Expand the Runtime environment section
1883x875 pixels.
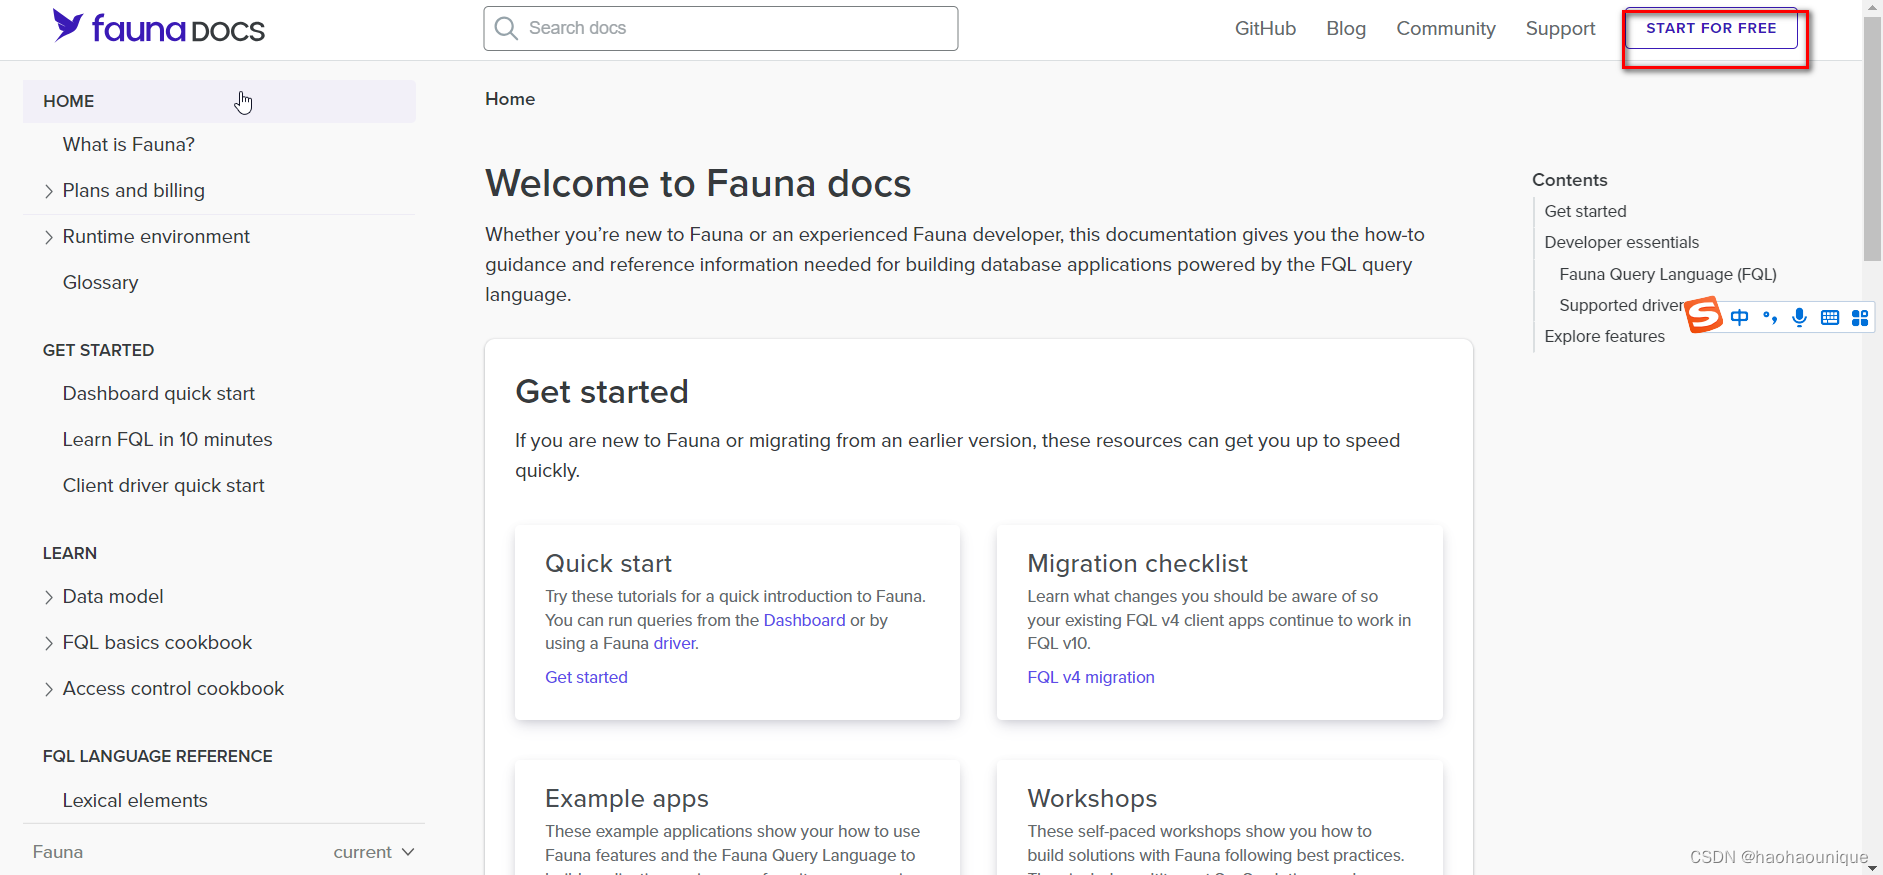tap(49, 237)
